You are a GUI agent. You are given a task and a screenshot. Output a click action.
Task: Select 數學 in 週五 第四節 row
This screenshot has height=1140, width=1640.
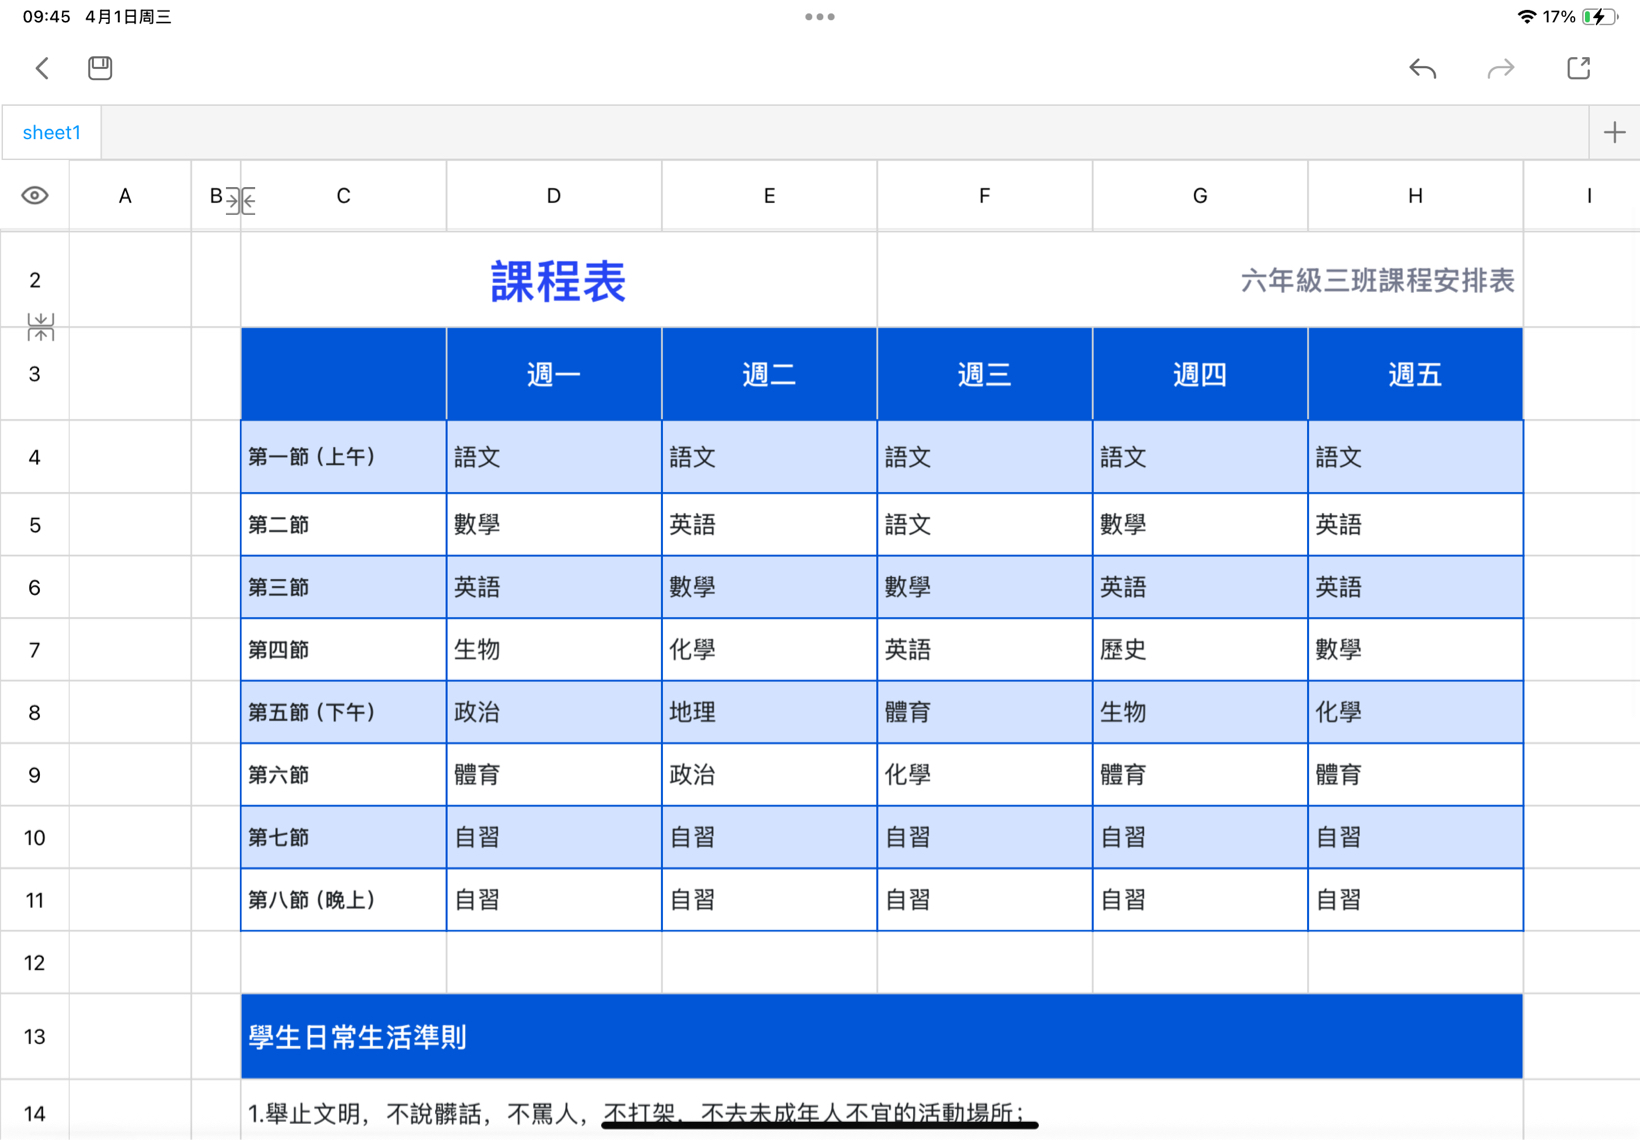click(1415, 650)
